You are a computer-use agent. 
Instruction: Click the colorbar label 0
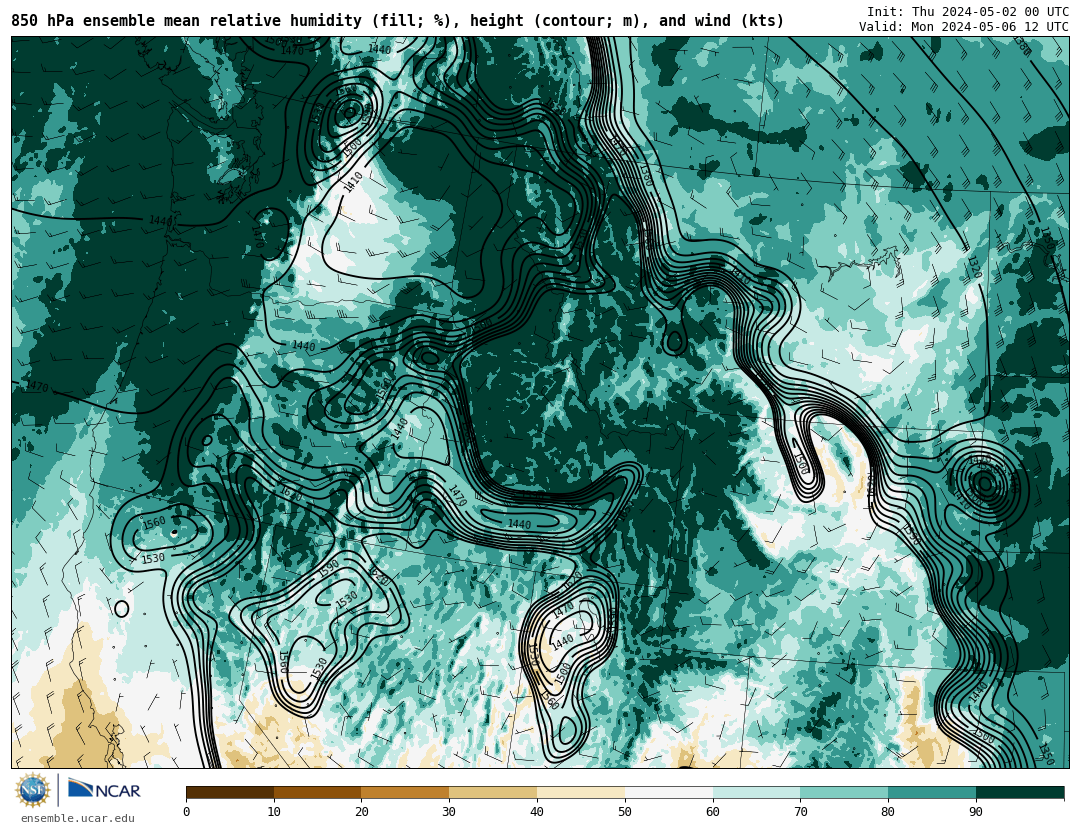(187, 812)
